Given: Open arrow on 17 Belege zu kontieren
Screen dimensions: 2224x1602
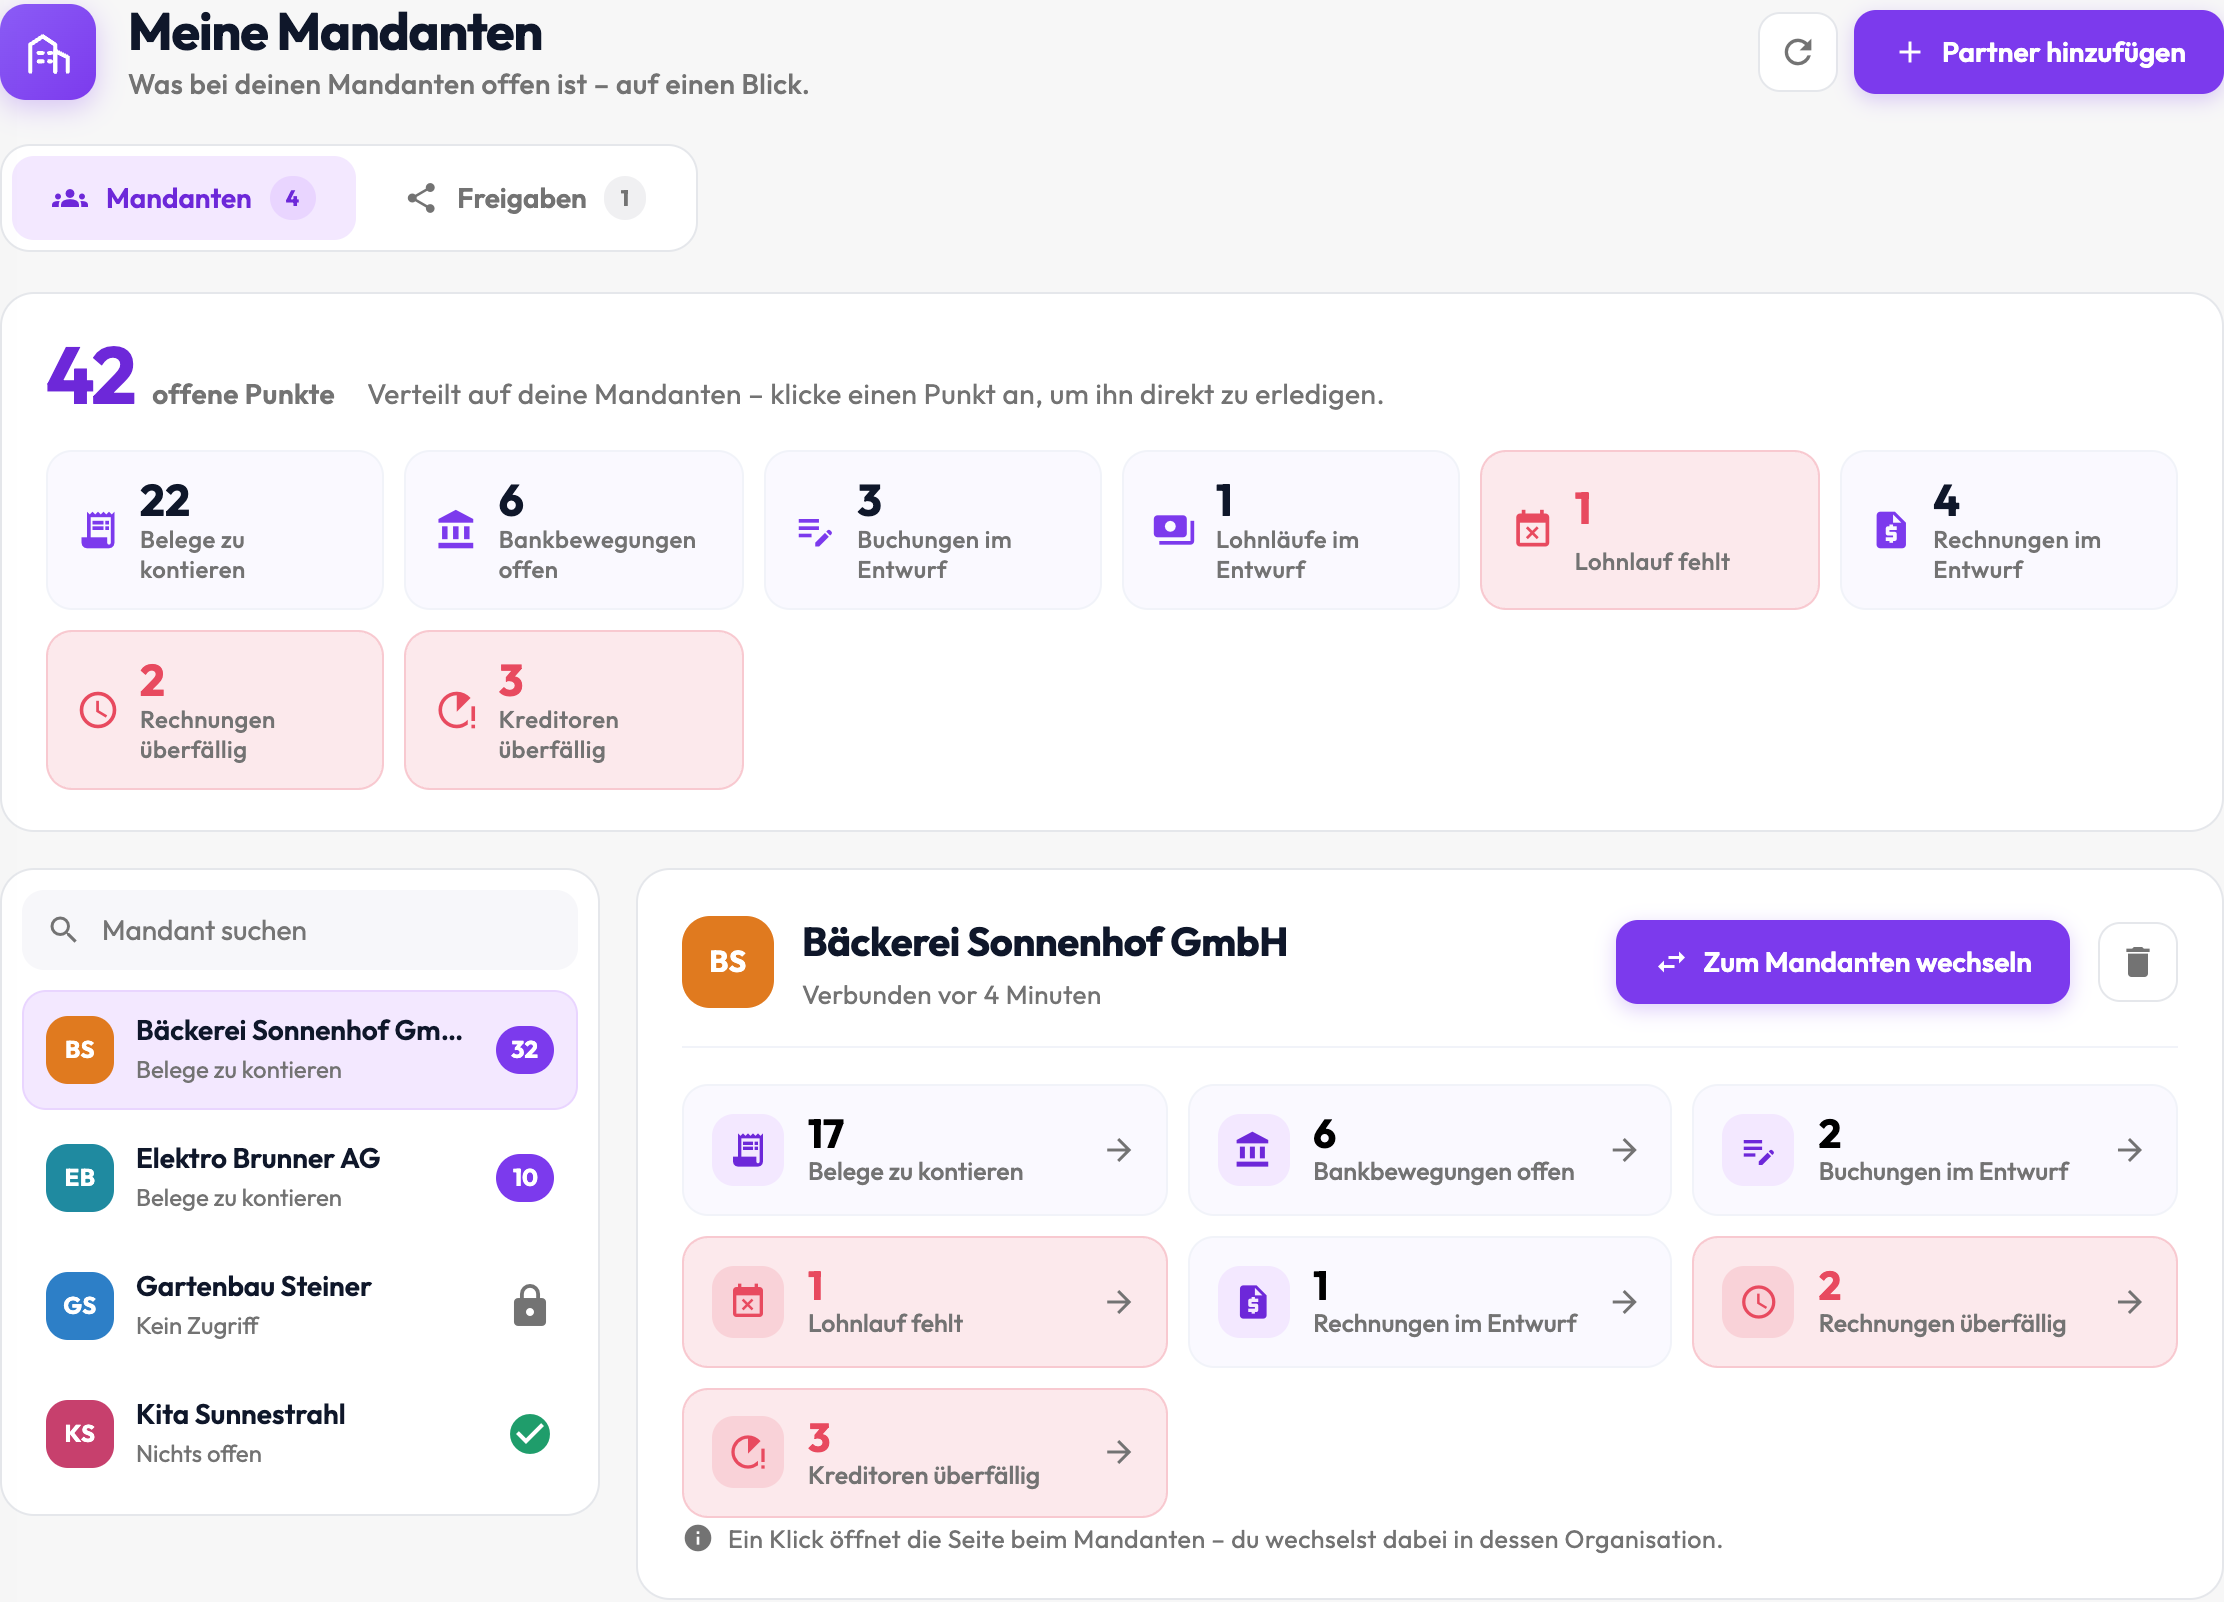Looking at the screenshot, I should [1119, 1150].
